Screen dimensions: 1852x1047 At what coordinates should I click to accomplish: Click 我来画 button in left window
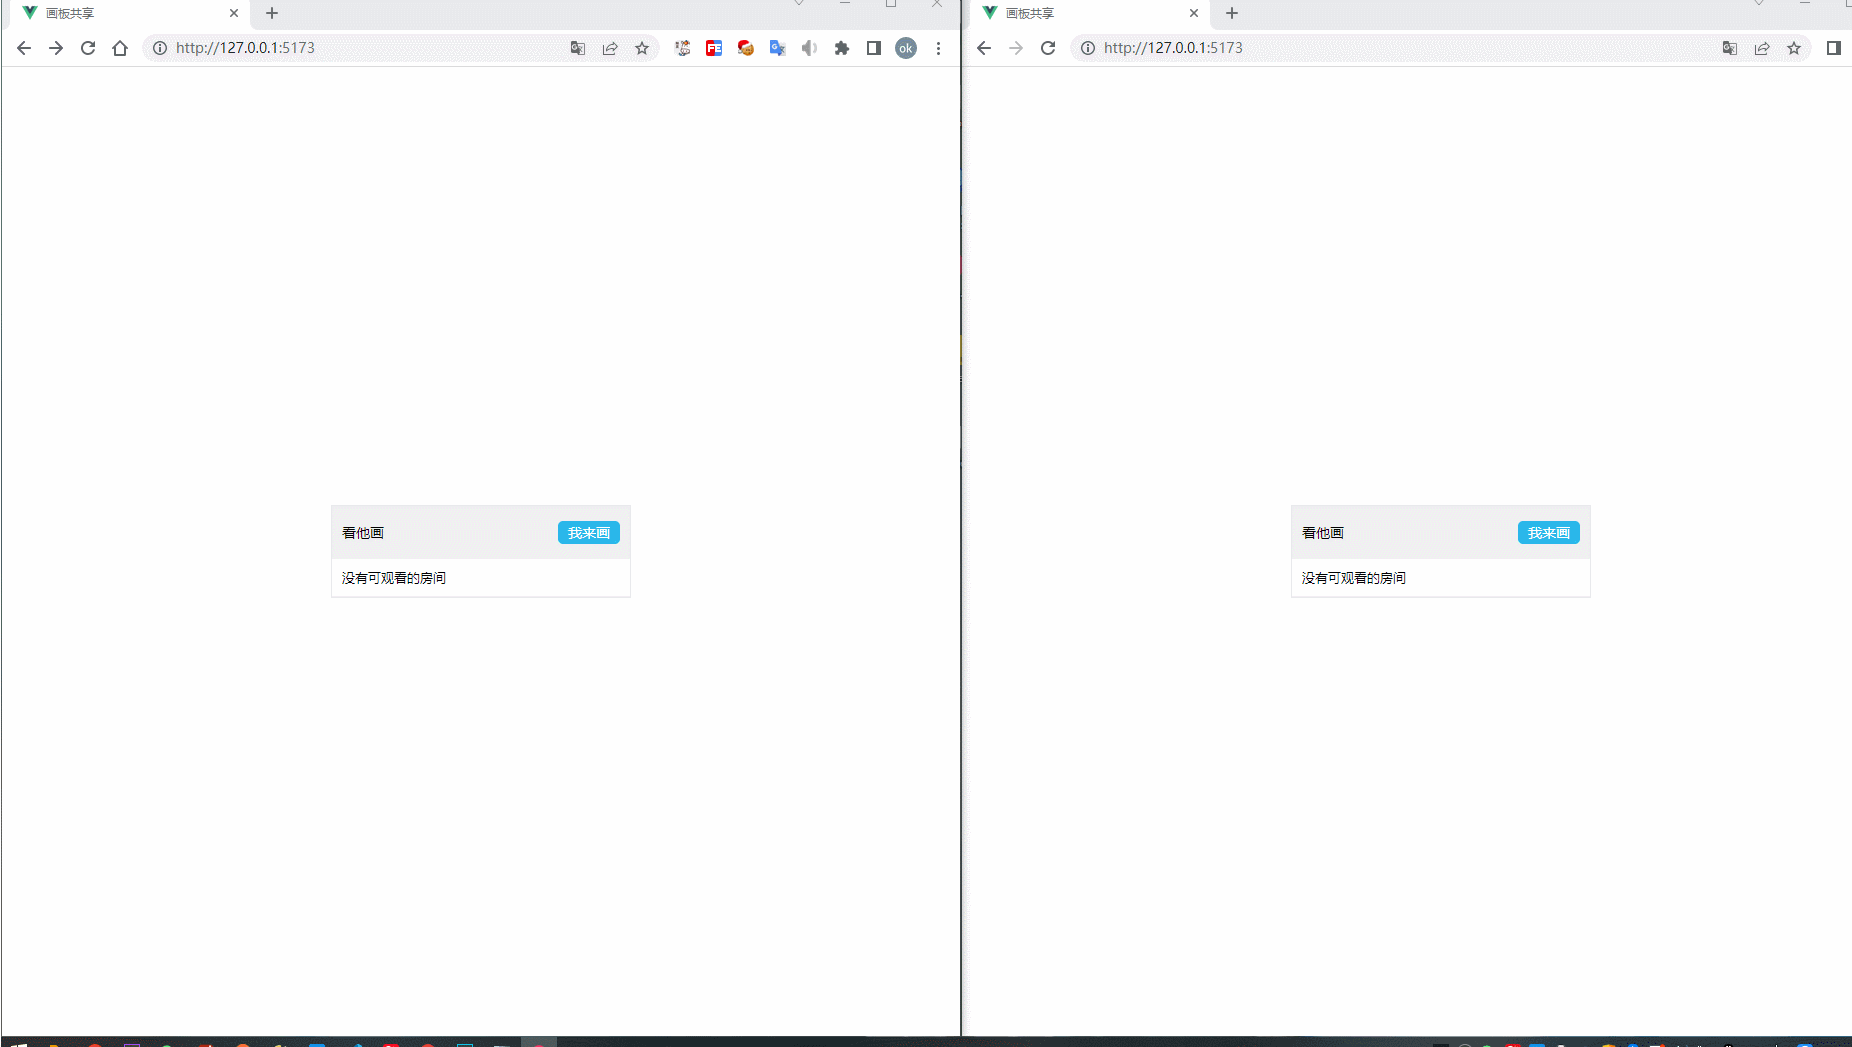click(588, 533)
